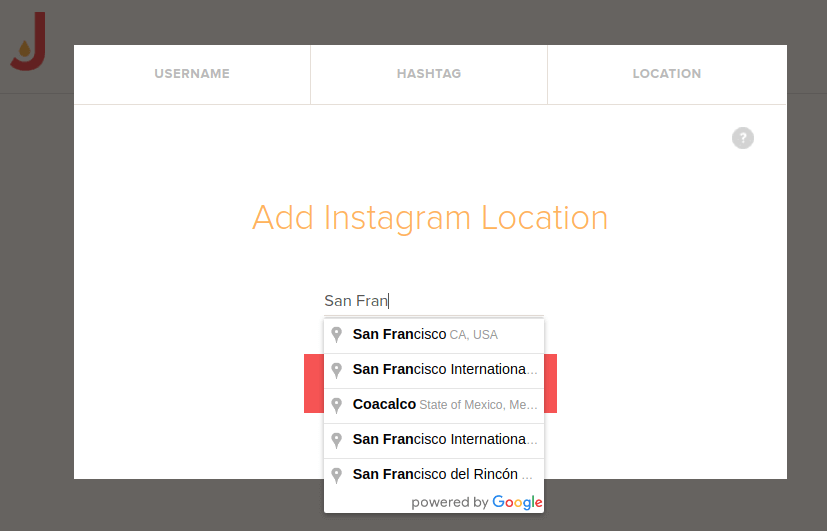The width and height of the screenshot is (827, 531).
Task: Click the 'powered by Google' logo
Action: (476, 502)
